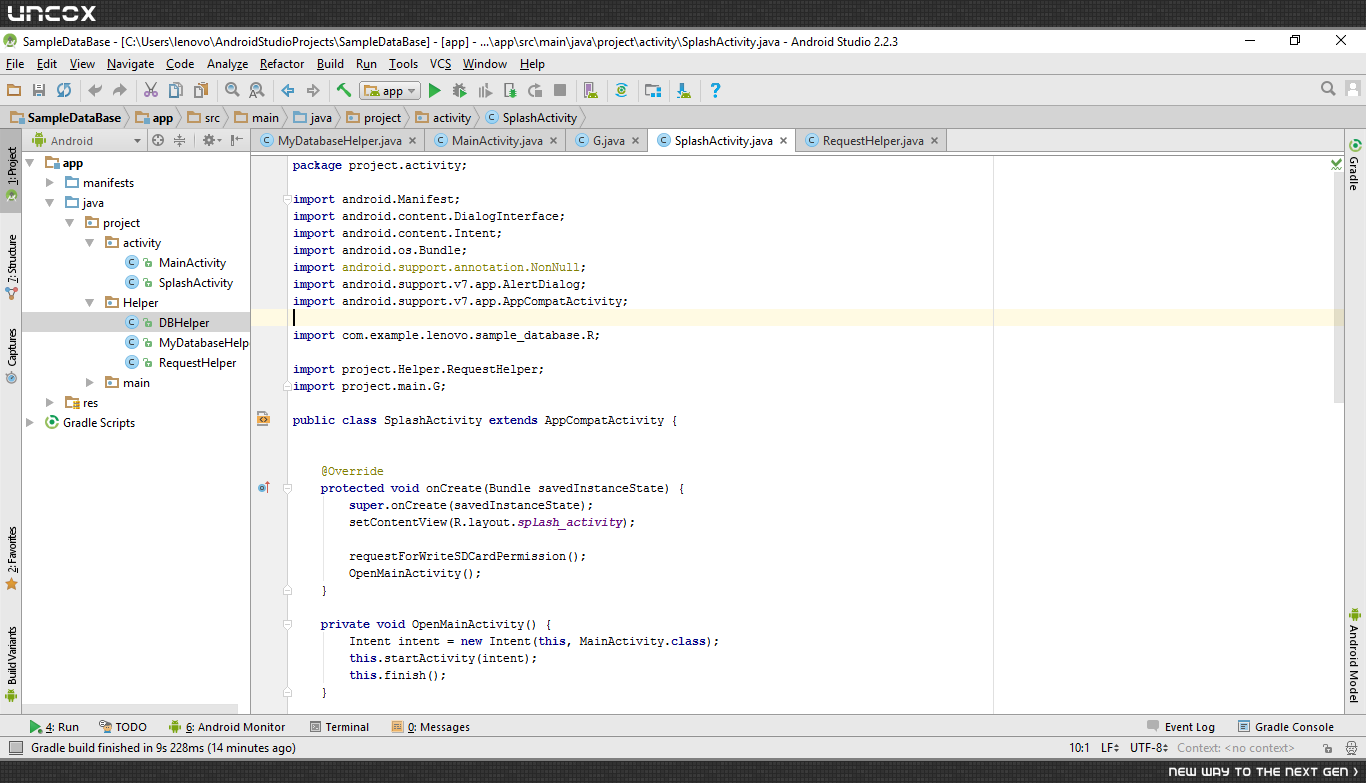Open the Terminal tool window
Image resolution: width=1366 pixels, height=783 pixels.
(x=339, y=727)
